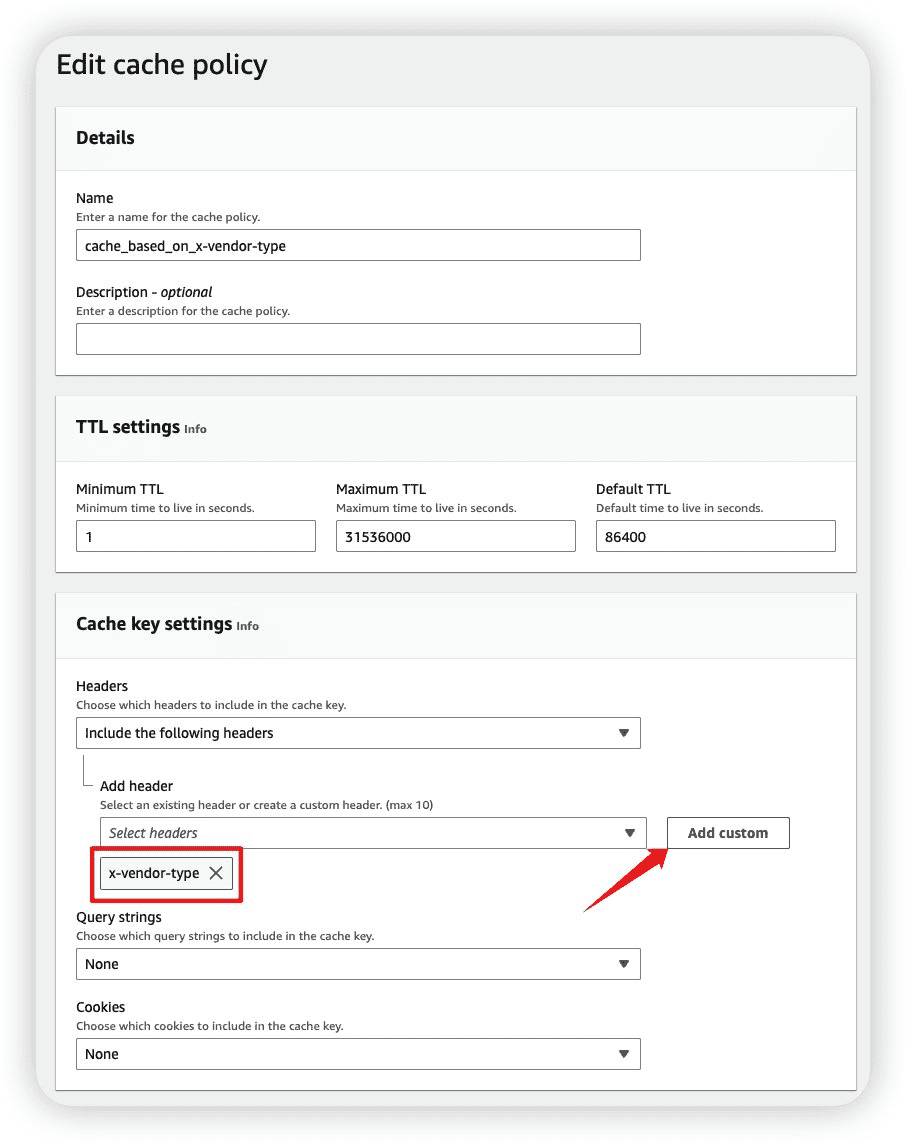The image size is (906, 1142).
Task: Click the Cookies dropdown arrow icon
Action: click(x=623, y=1054)
